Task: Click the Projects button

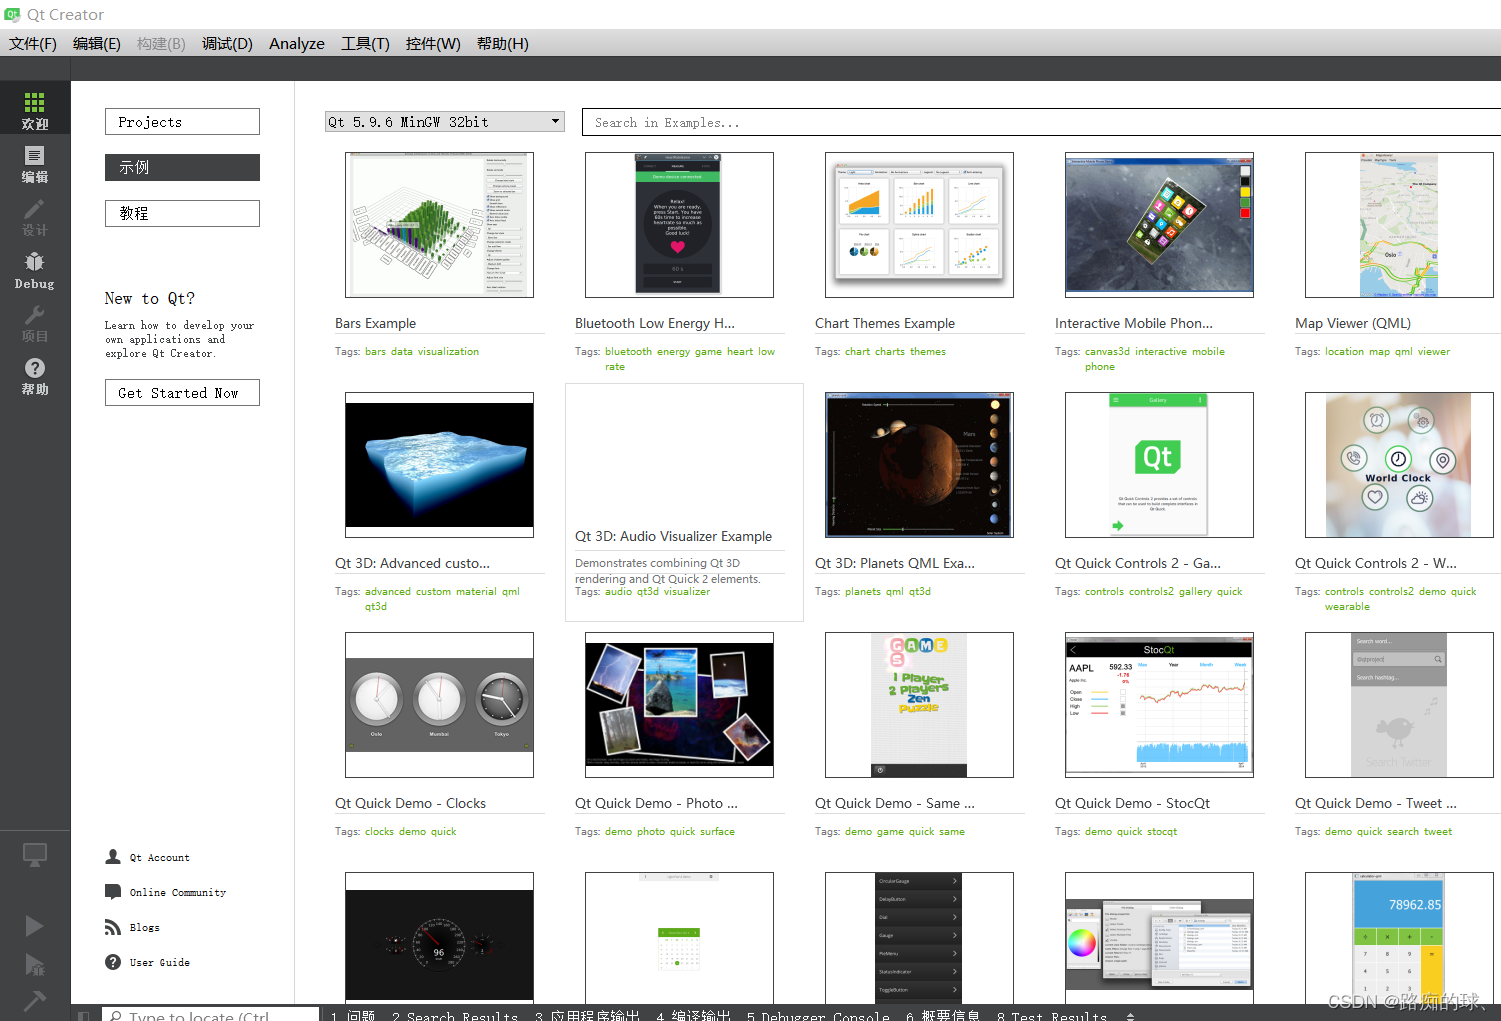Action: pyautogui.click(x=182, y=122)
